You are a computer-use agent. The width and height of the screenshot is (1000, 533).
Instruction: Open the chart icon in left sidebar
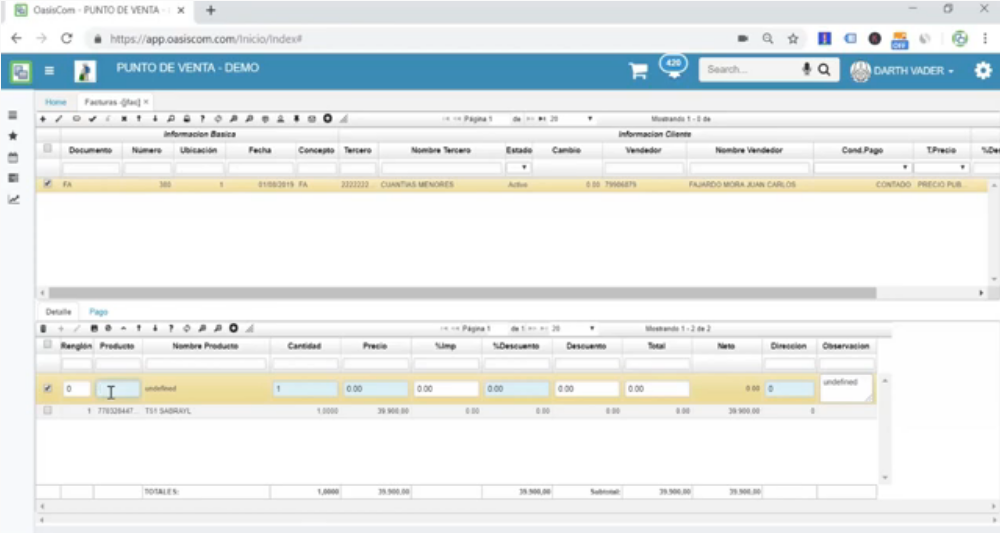pos(13,199)
